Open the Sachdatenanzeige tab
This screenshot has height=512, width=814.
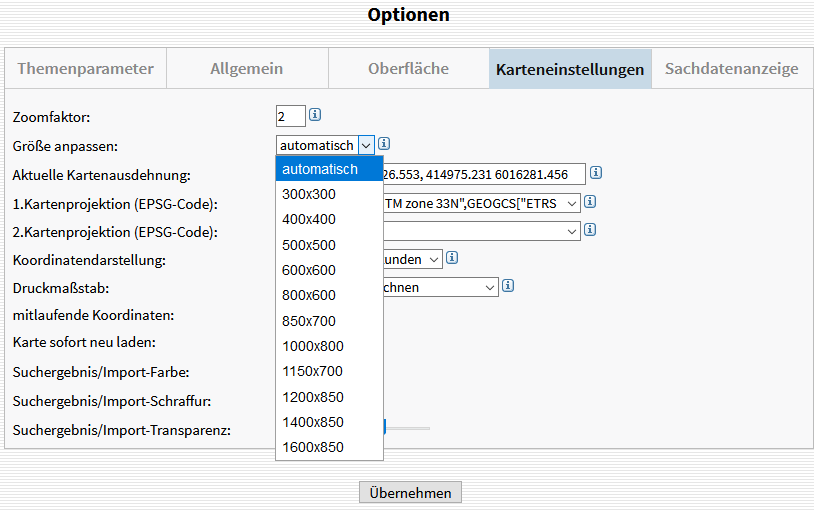pyautogui.click(x=731, y=69)
